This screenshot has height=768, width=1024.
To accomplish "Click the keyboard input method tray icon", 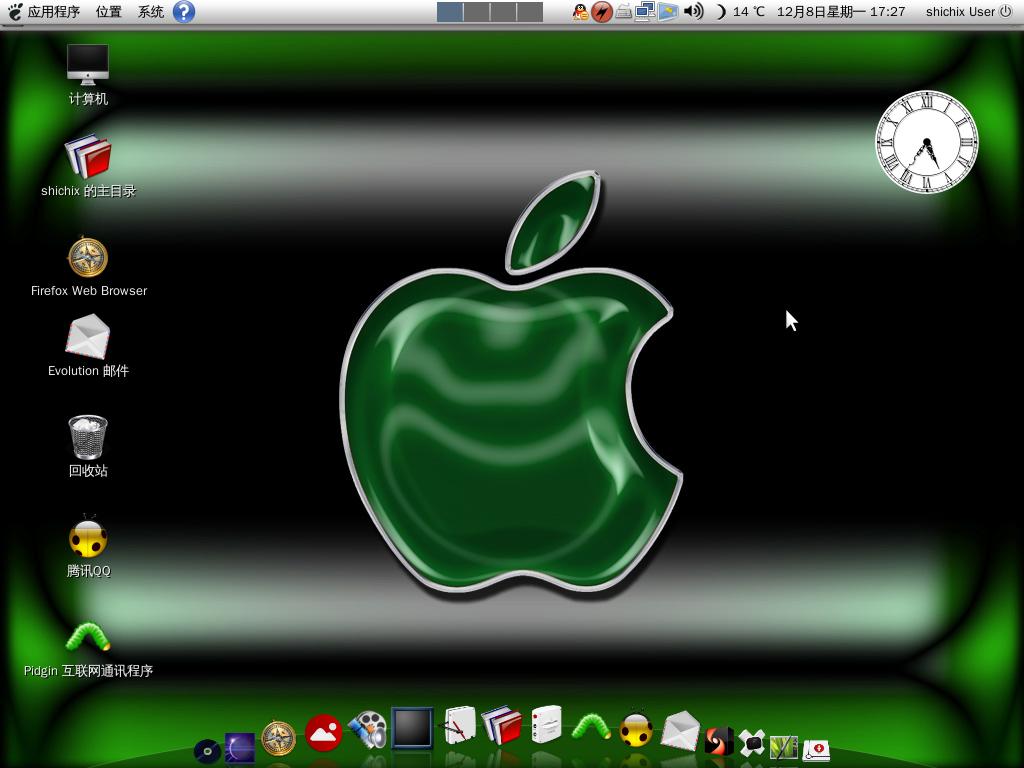I will (x=624, y=12).
